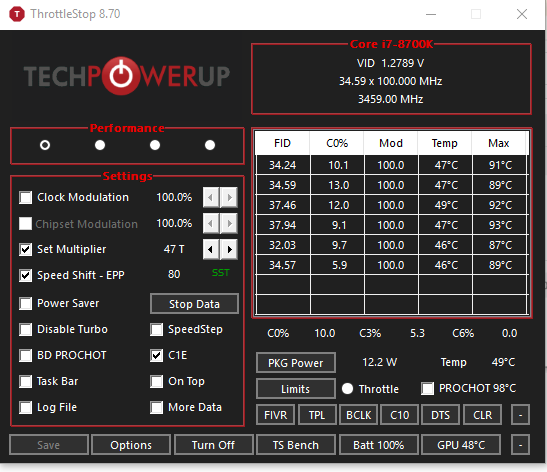Click the Turn Off button
This screenshot has width=547, height=472.
pos(213,445)
